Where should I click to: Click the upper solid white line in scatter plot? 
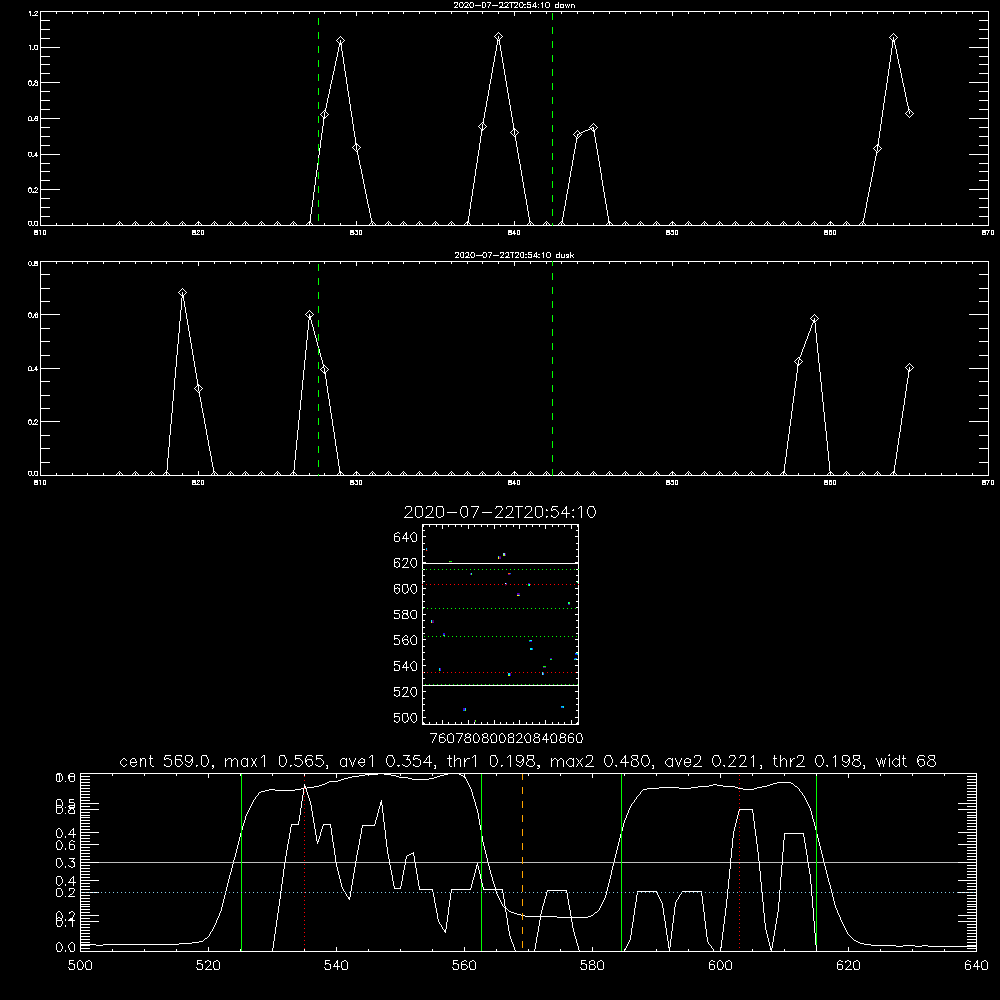point(500,564)
